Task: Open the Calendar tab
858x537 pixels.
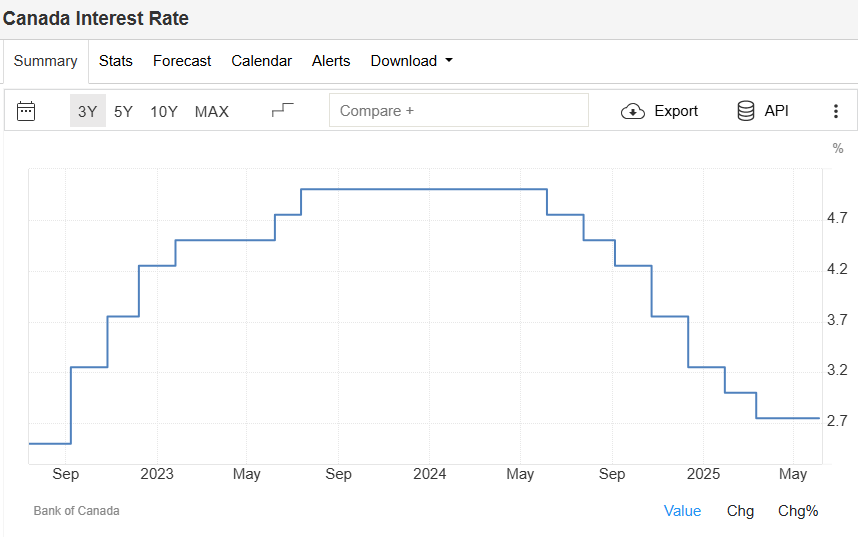Action: click(x=262, y=61)
